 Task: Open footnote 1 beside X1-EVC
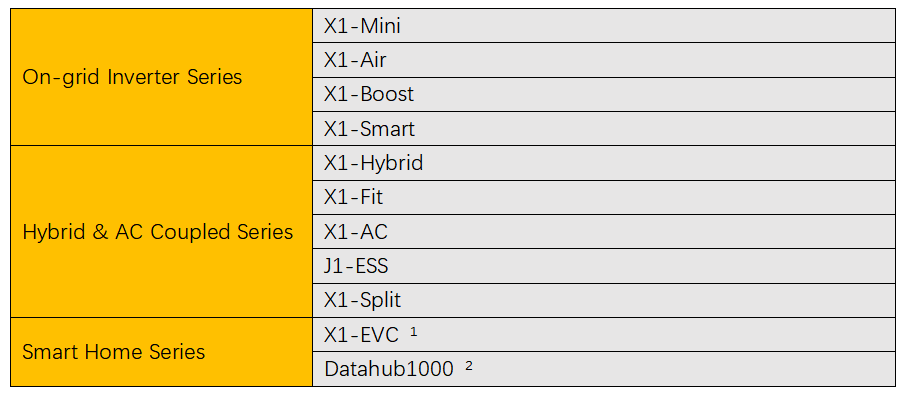click(x=414, y=331)
